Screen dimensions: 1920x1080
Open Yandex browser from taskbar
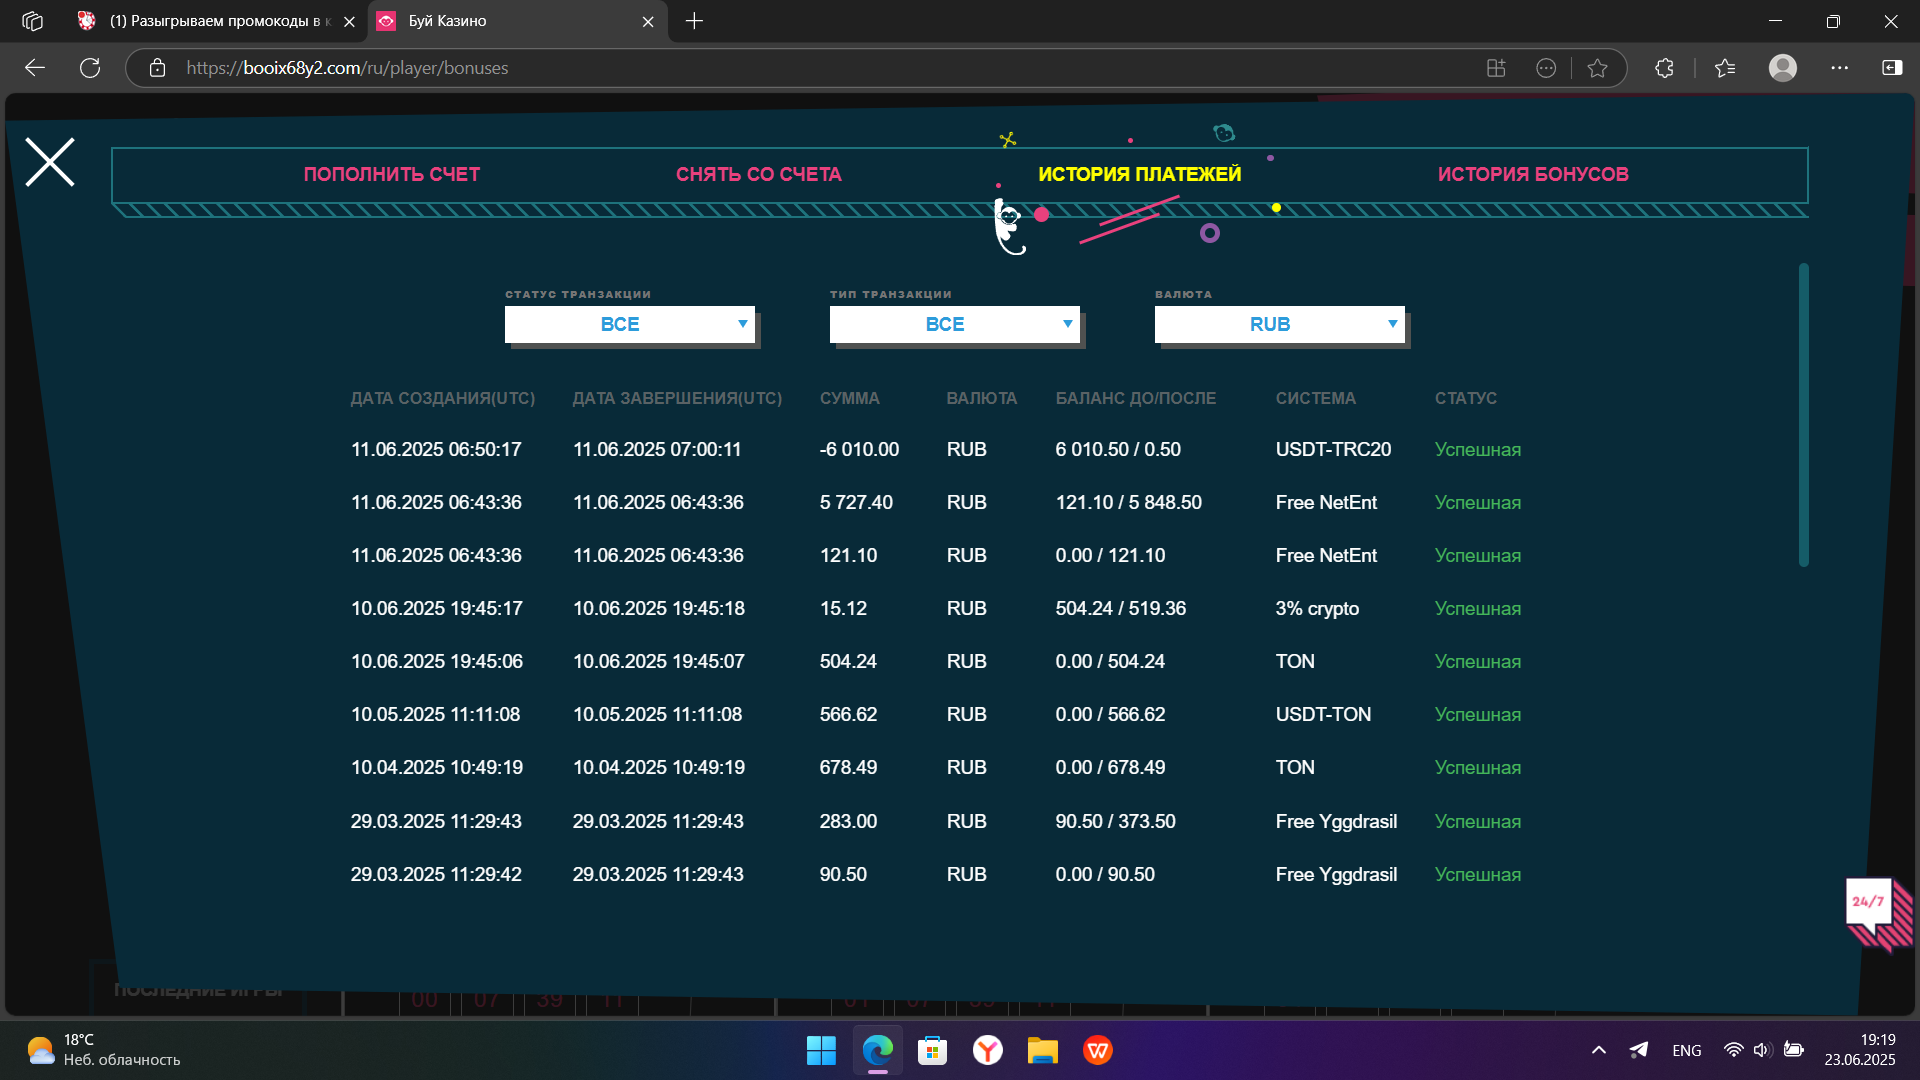tap(987, 1050)
